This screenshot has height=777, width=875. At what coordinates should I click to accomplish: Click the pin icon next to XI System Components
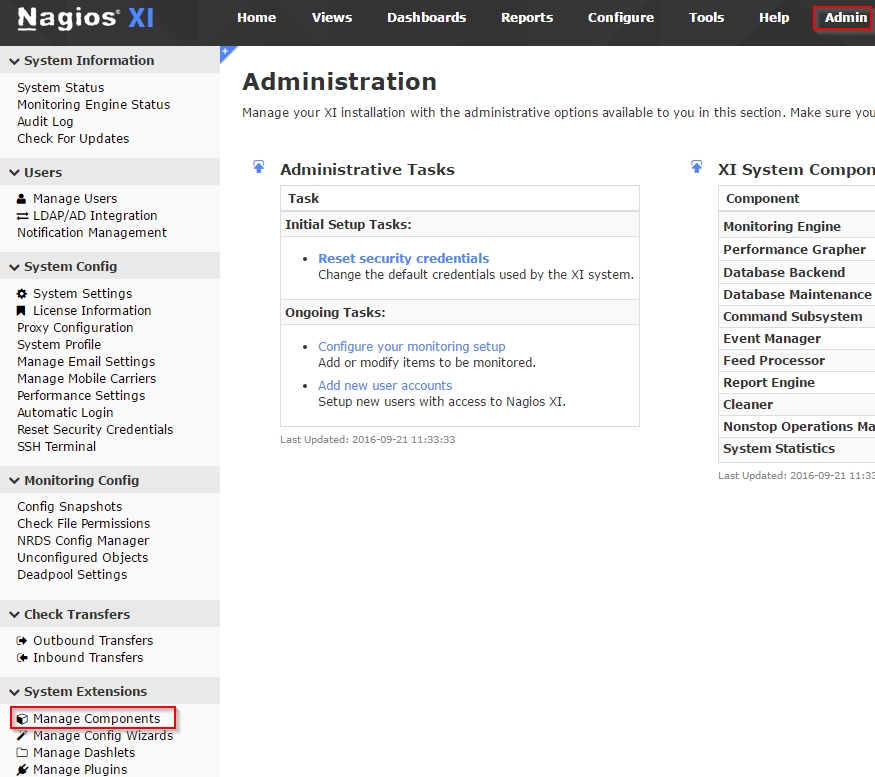tap(696, 167)
